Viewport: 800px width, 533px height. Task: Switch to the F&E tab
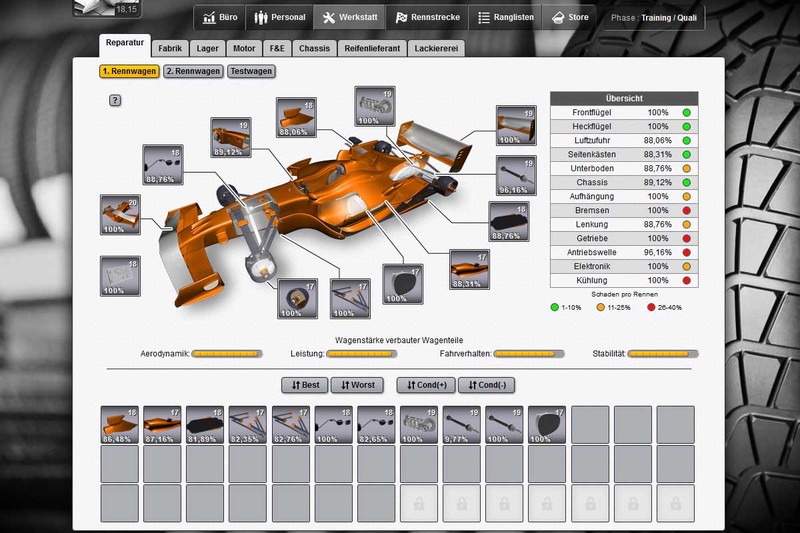point(277,48)
